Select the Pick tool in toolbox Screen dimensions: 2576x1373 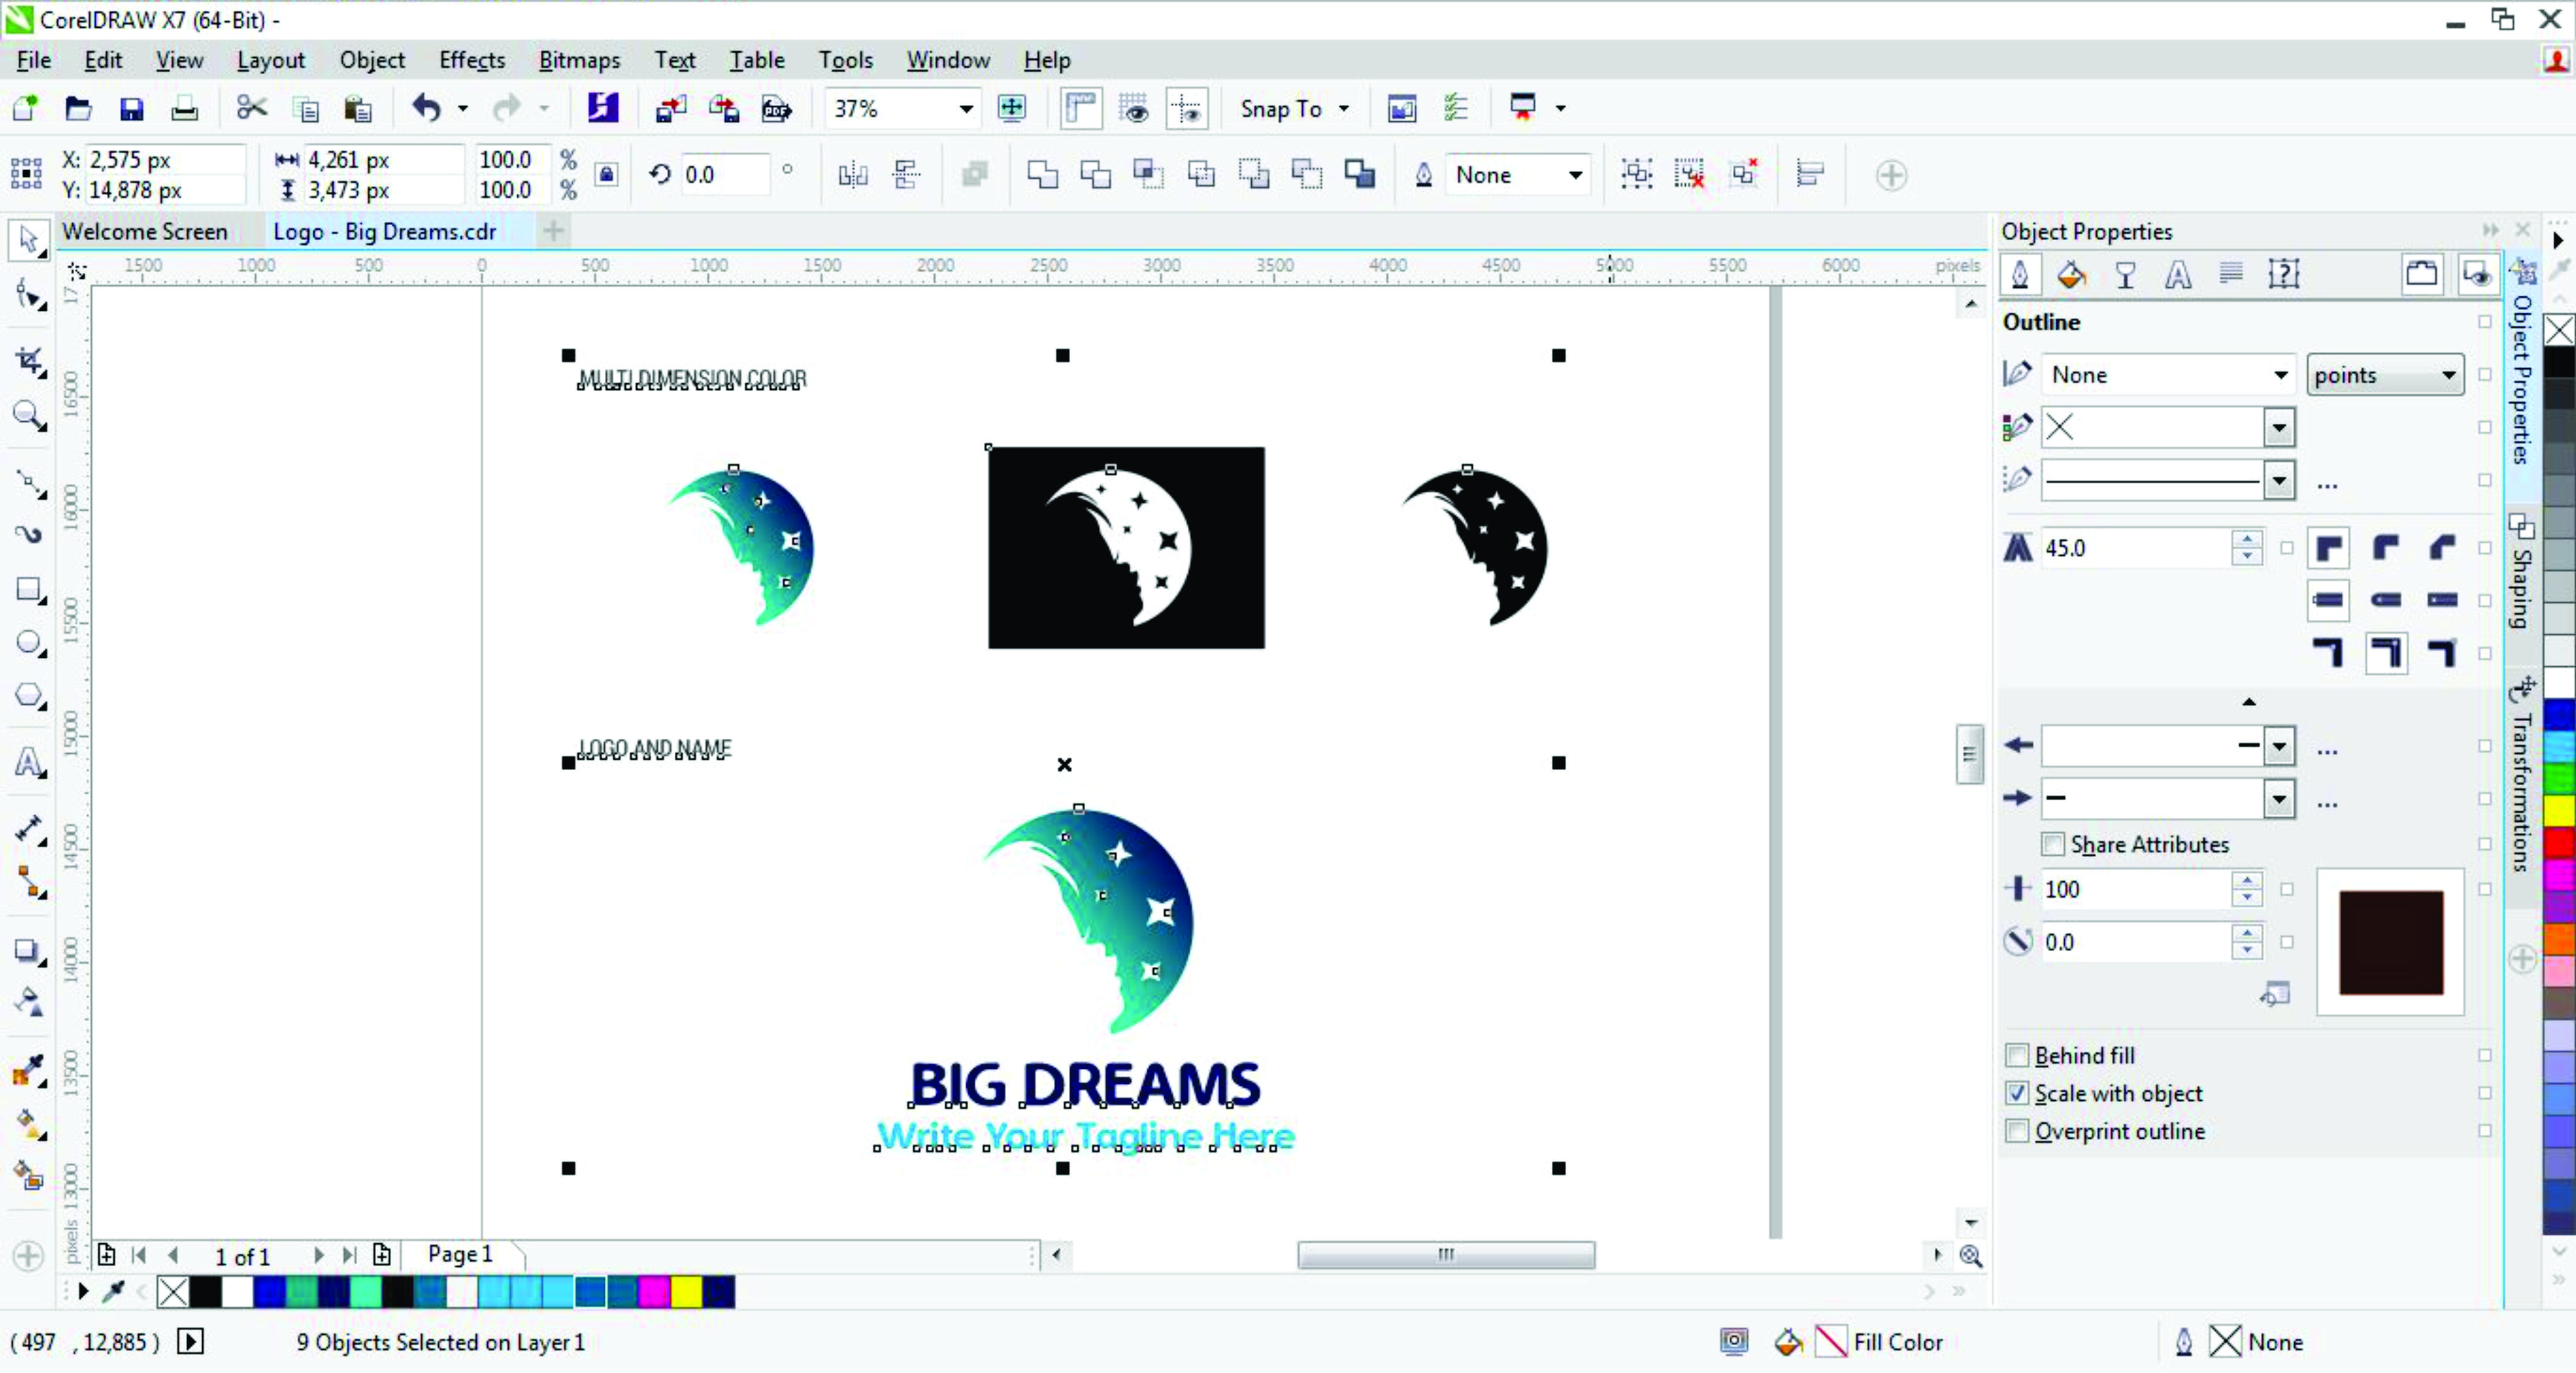[x=28, y=240]
